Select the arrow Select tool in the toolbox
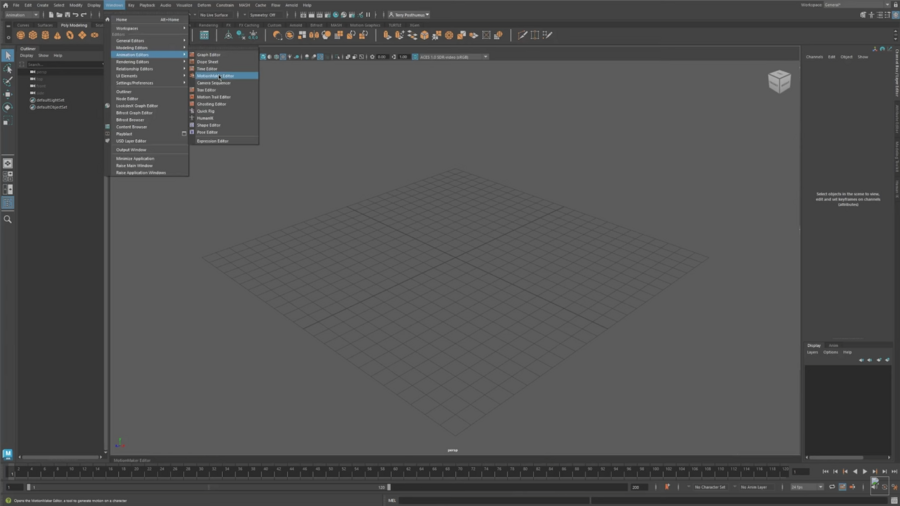This screenshot has height=506, width=900. (8, 56)
